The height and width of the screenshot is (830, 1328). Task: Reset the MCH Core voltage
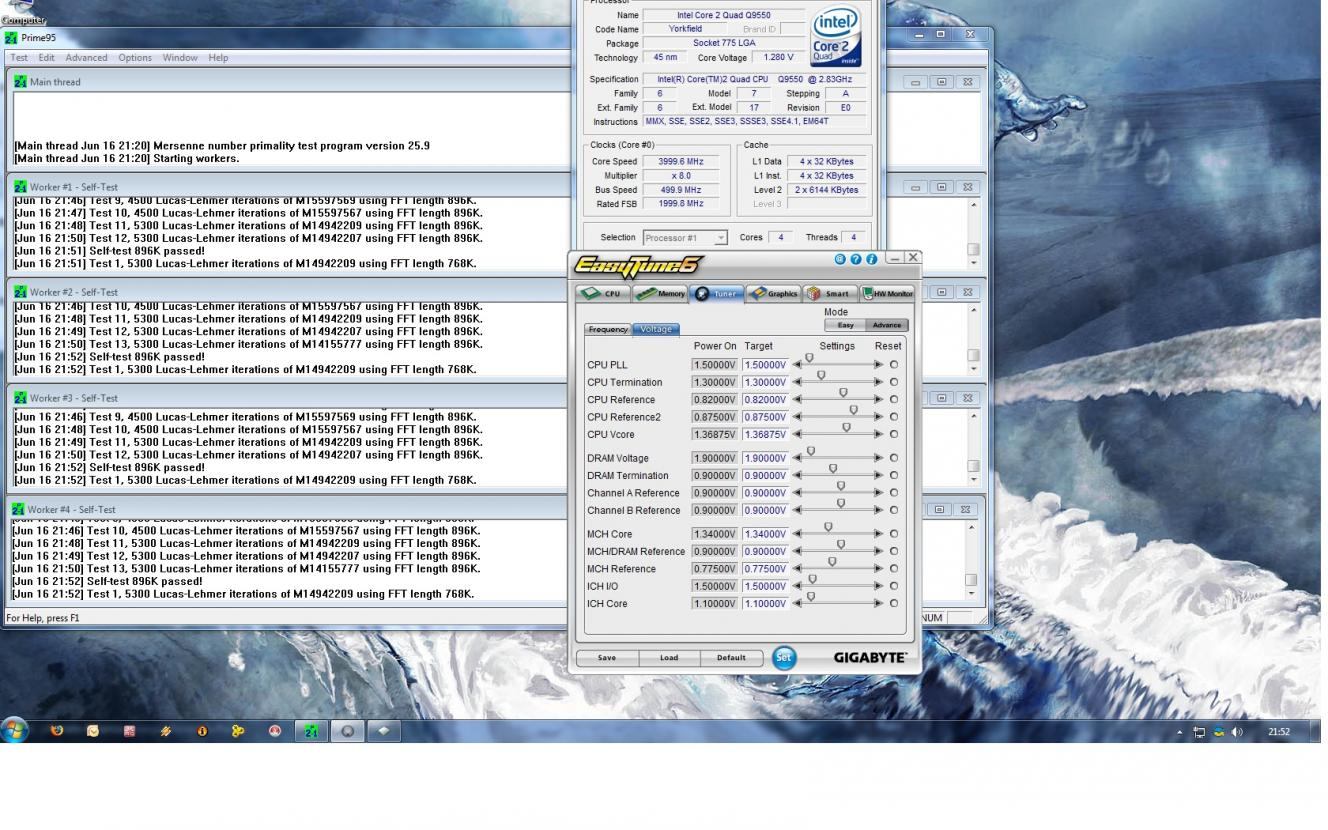pyautogui.click(x=894, y=534)
